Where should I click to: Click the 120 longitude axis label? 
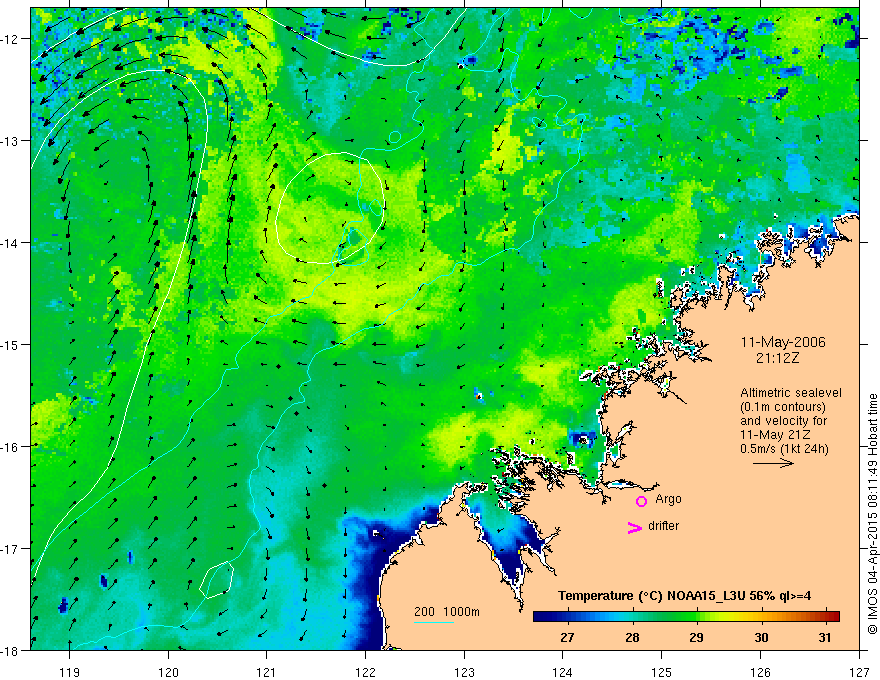(168, 673)
